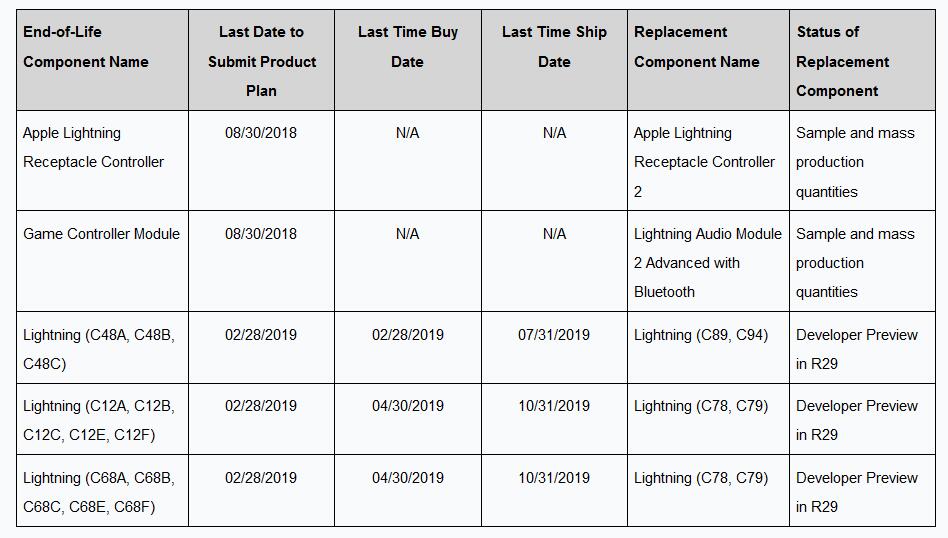
Task: Click the "Game Controller Module" cell
Action: (101, 234)
